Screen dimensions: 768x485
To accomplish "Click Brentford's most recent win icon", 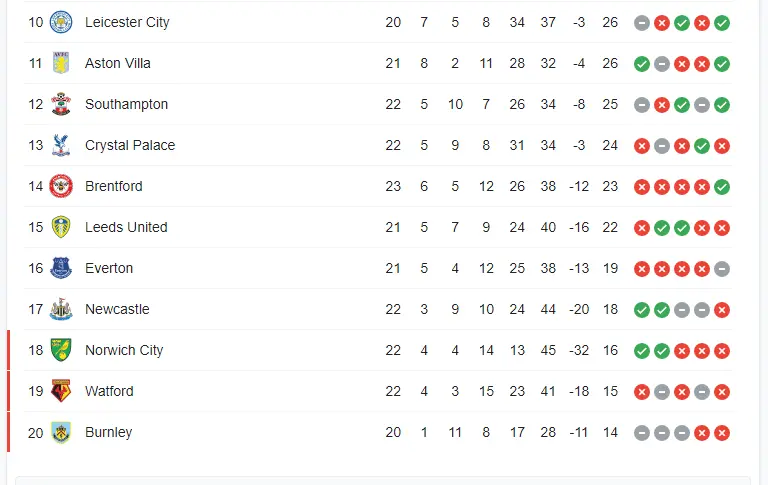I will 722,186.
